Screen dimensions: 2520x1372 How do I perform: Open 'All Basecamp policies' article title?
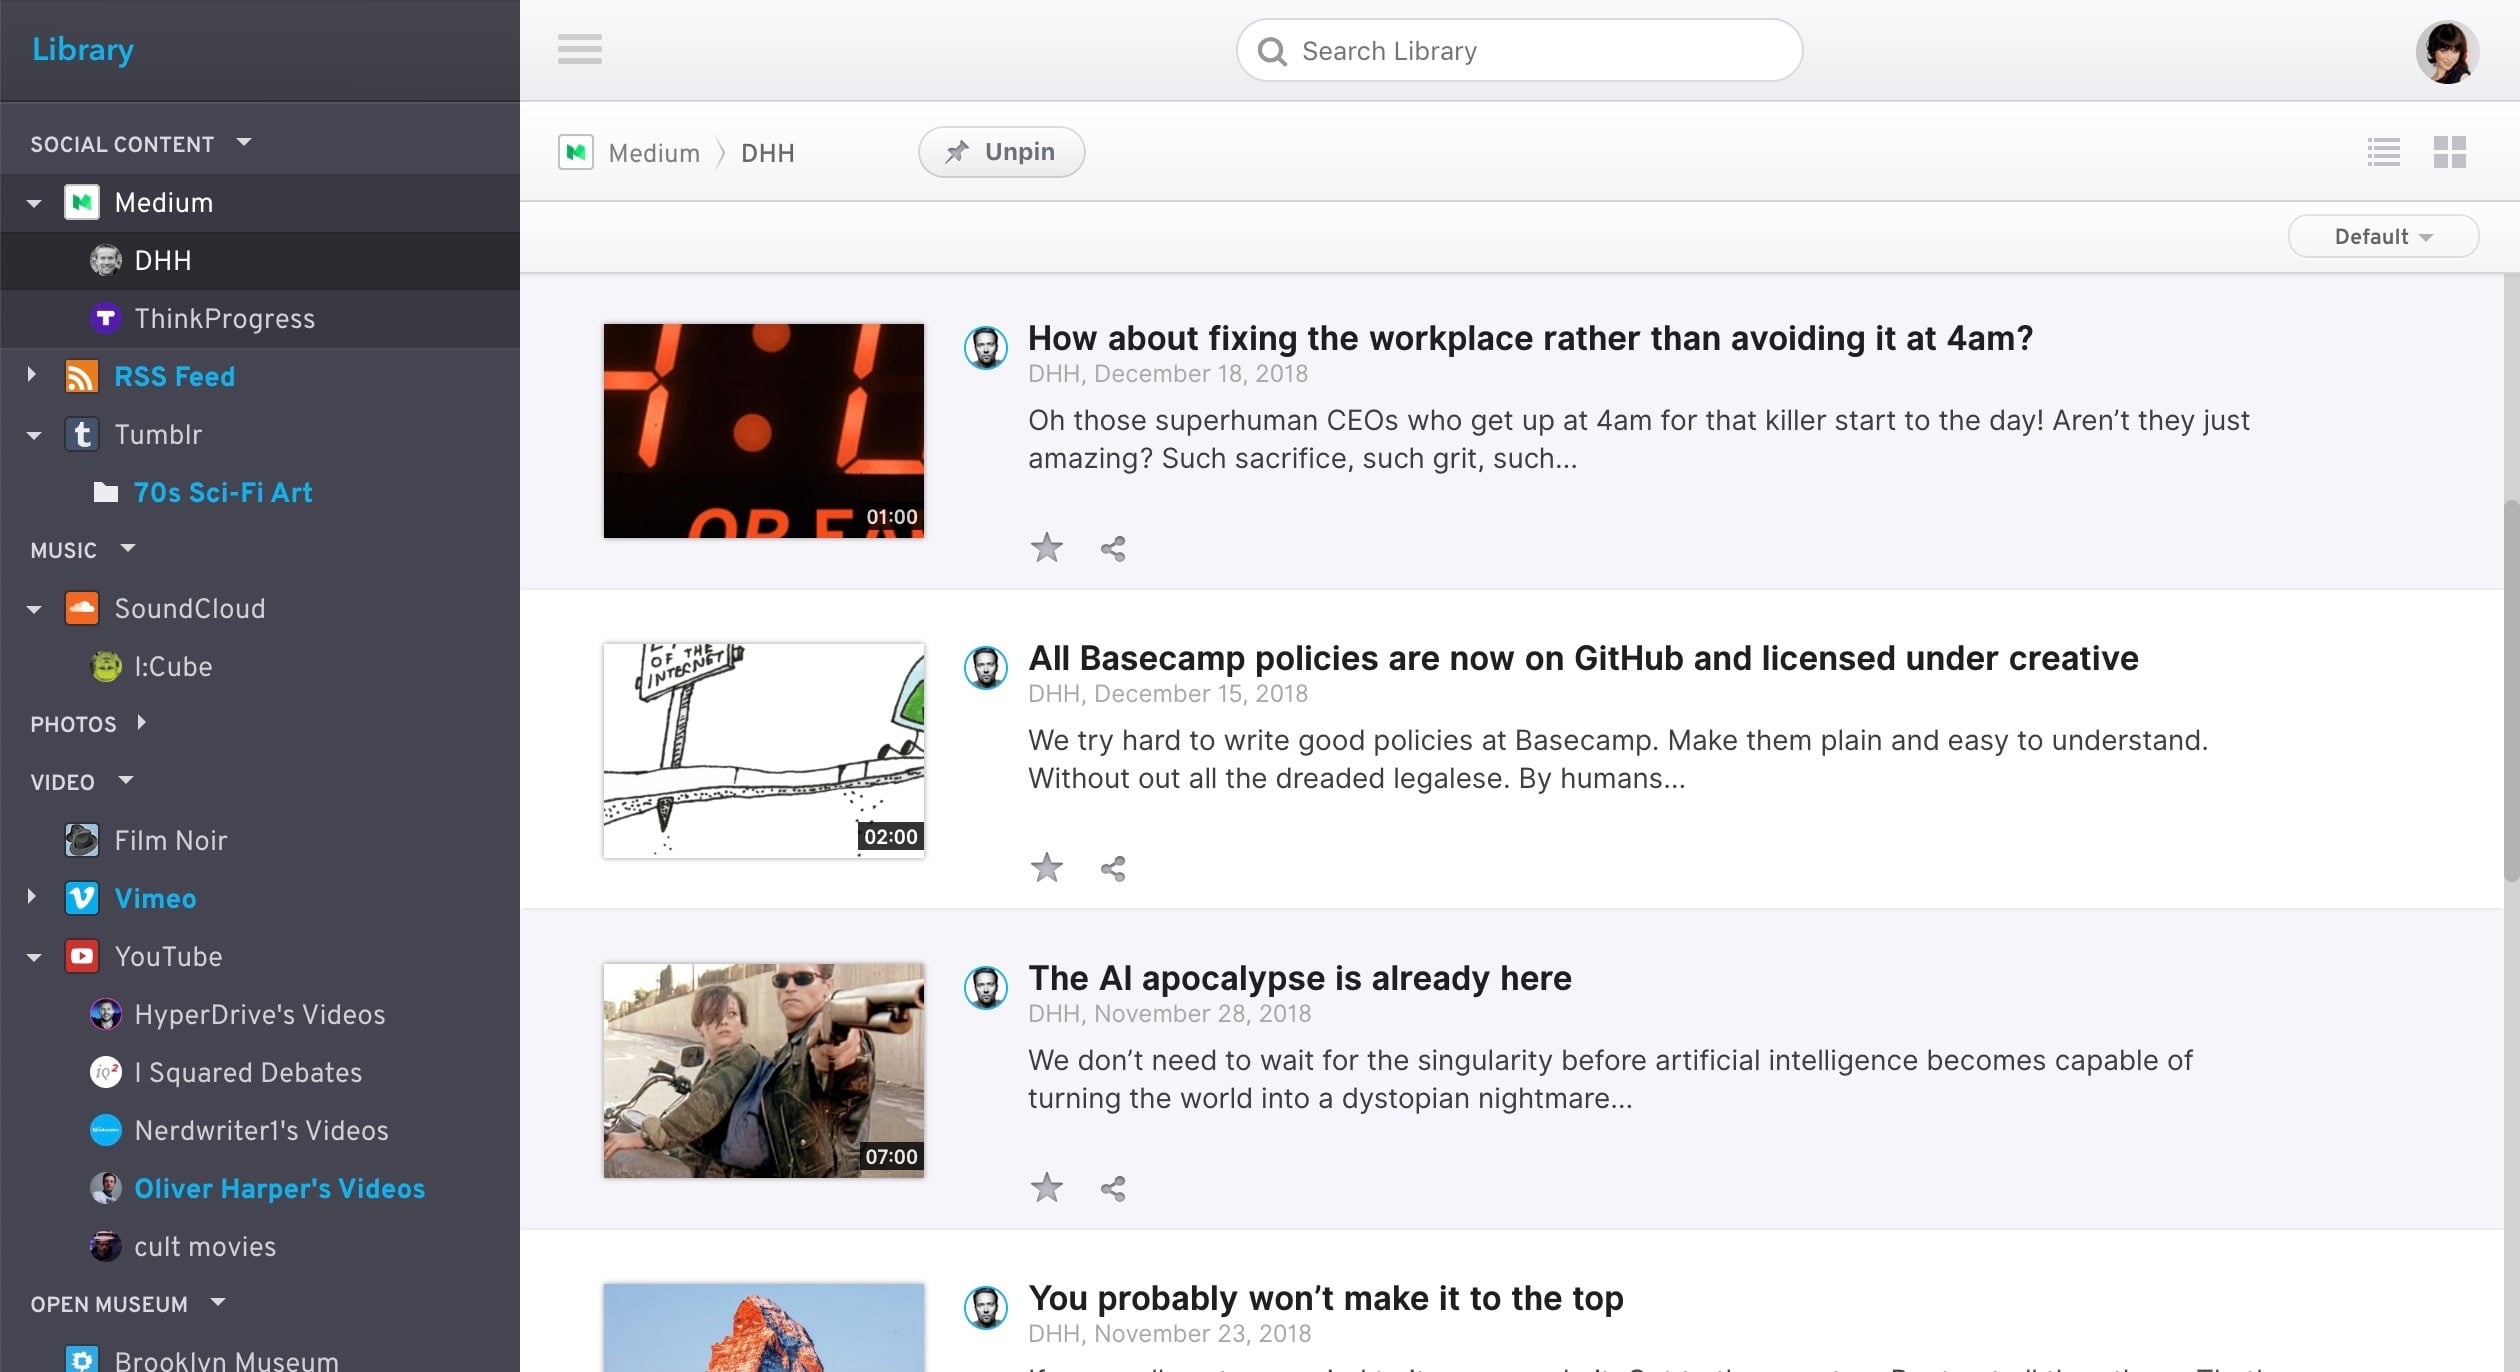coord(1583,658)
